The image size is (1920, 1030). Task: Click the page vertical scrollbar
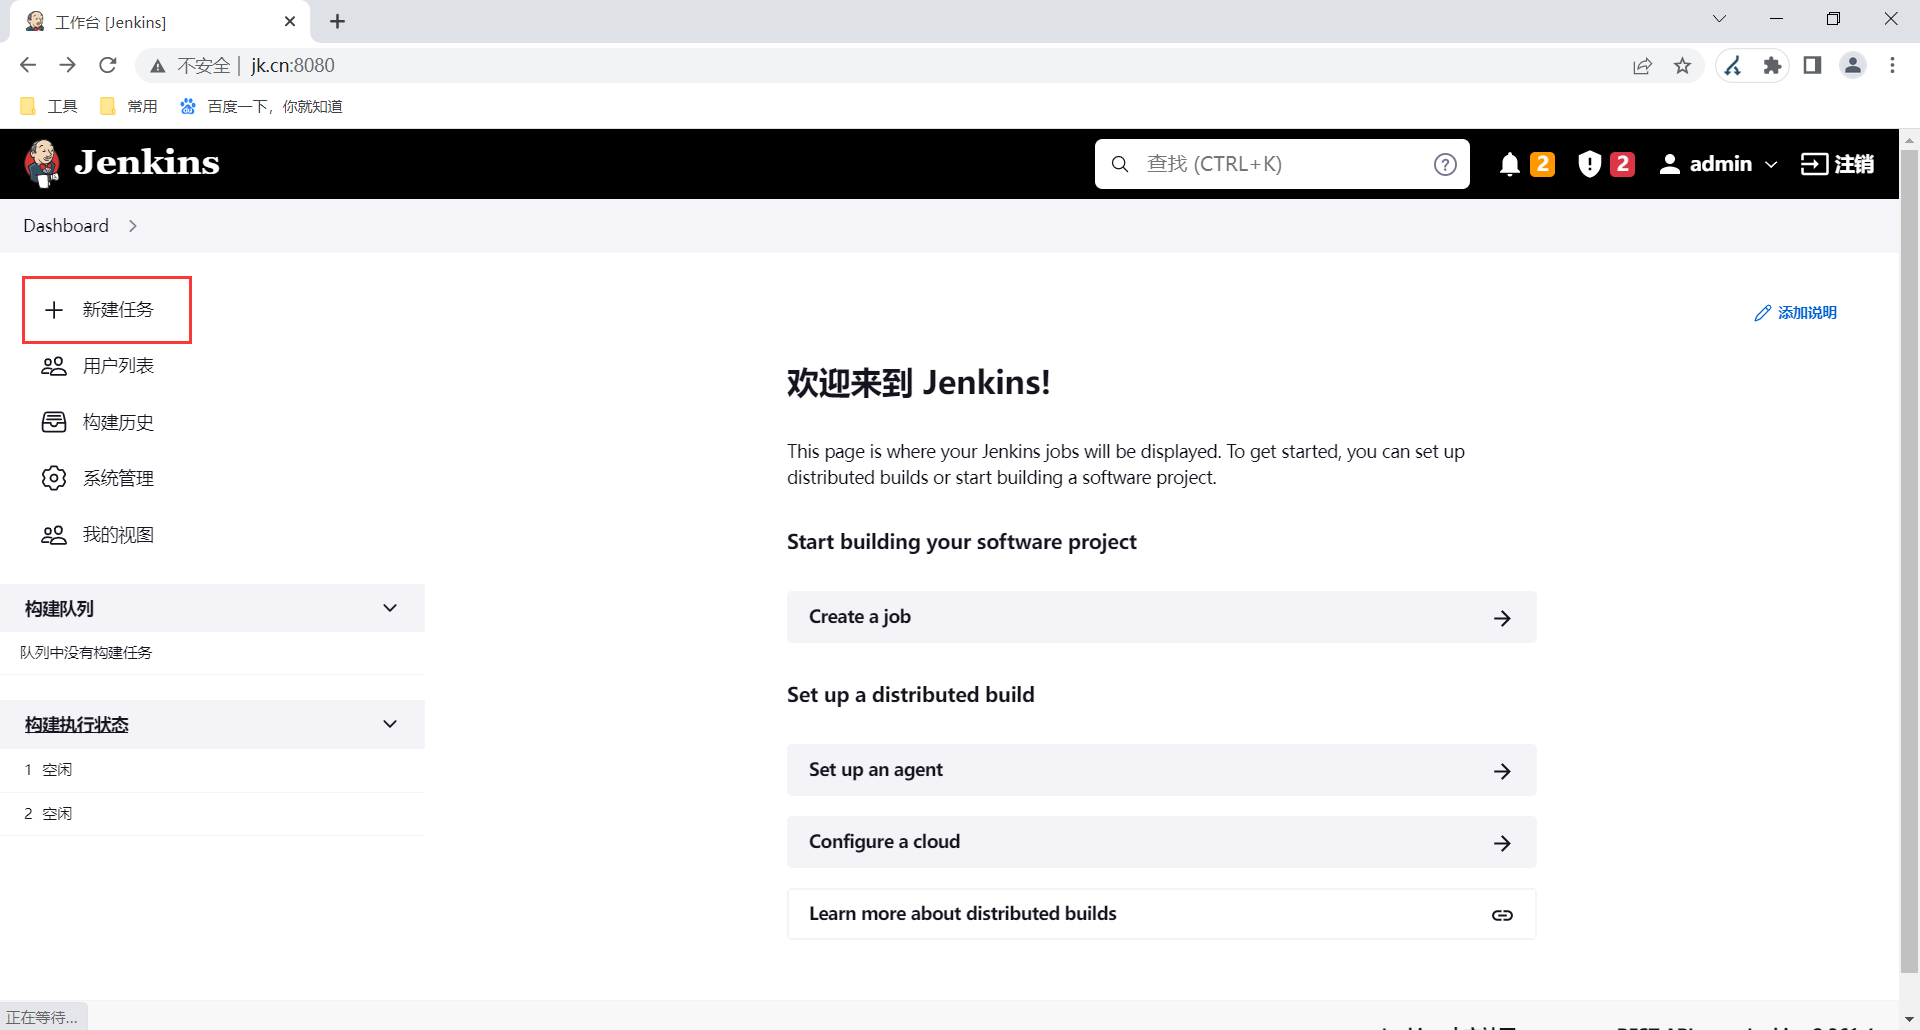tap(1909, 560)
